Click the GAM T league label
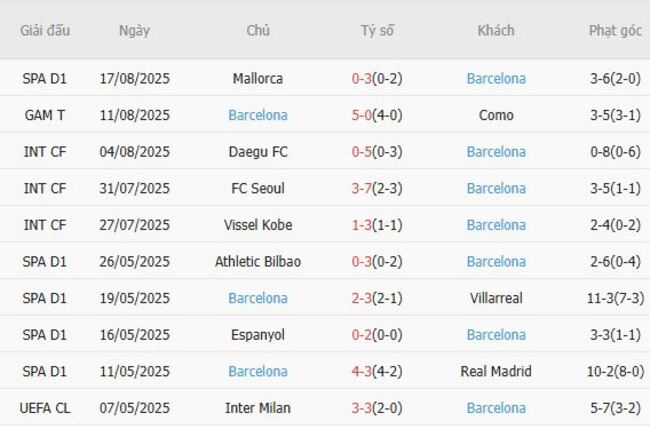 (45, 115)
